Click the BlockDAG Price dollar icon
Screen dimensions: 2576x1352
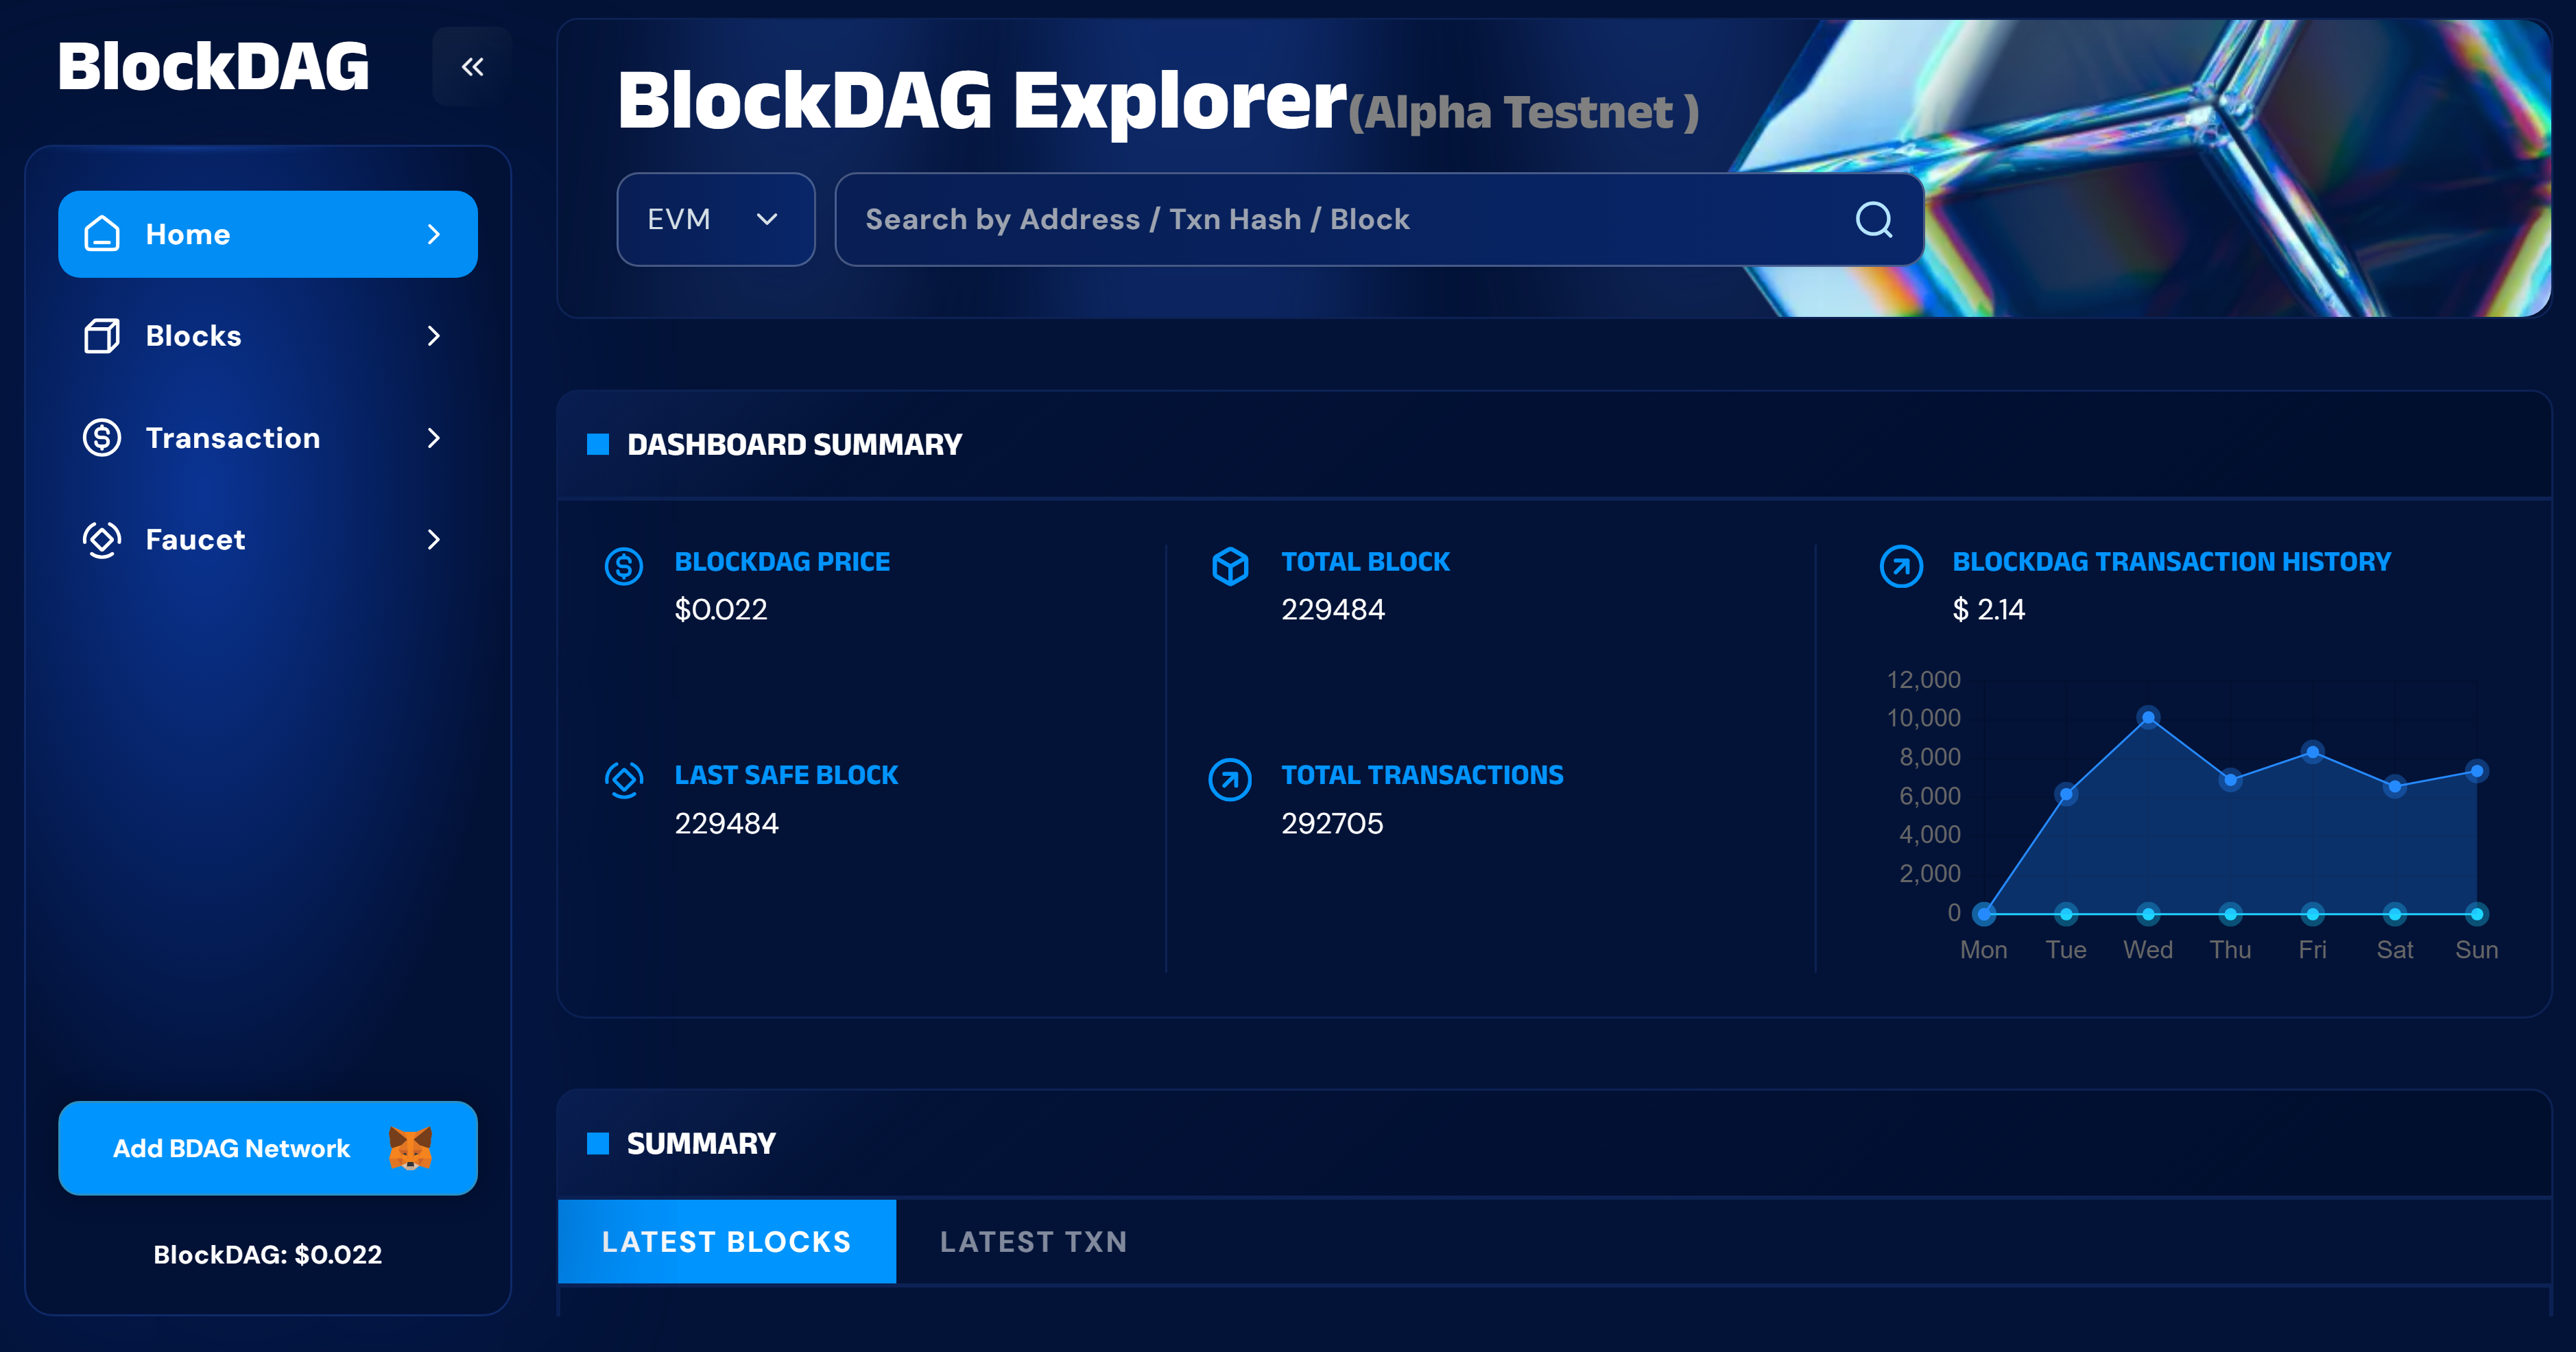624,566
